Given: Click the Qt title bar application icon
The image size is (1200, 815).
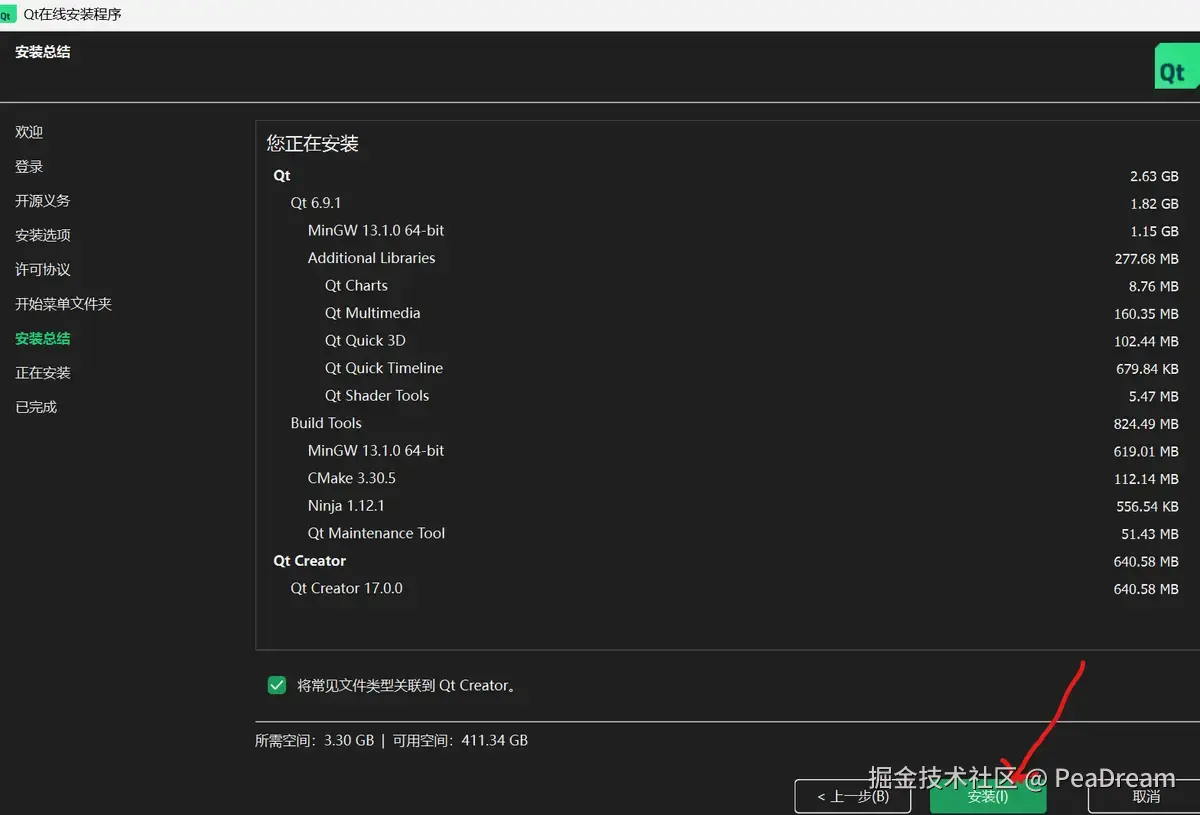Looking at the screenshot, I should coord(8,14).
